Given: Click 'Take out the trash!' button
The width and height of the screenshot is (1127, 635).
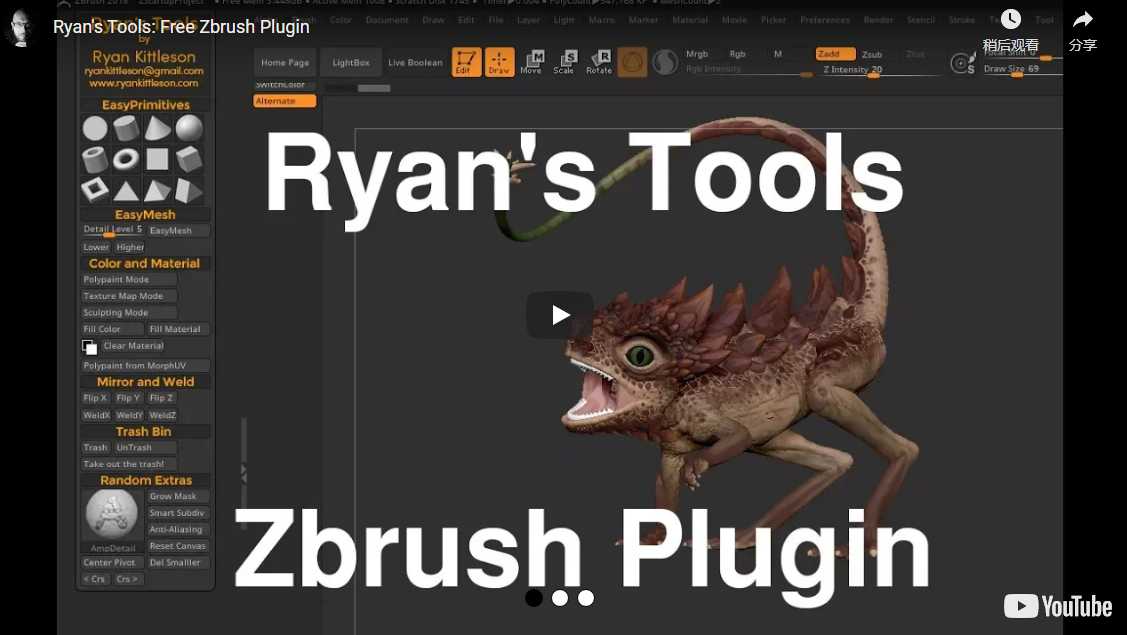Looking at the screenshot, I should (129, 465).
